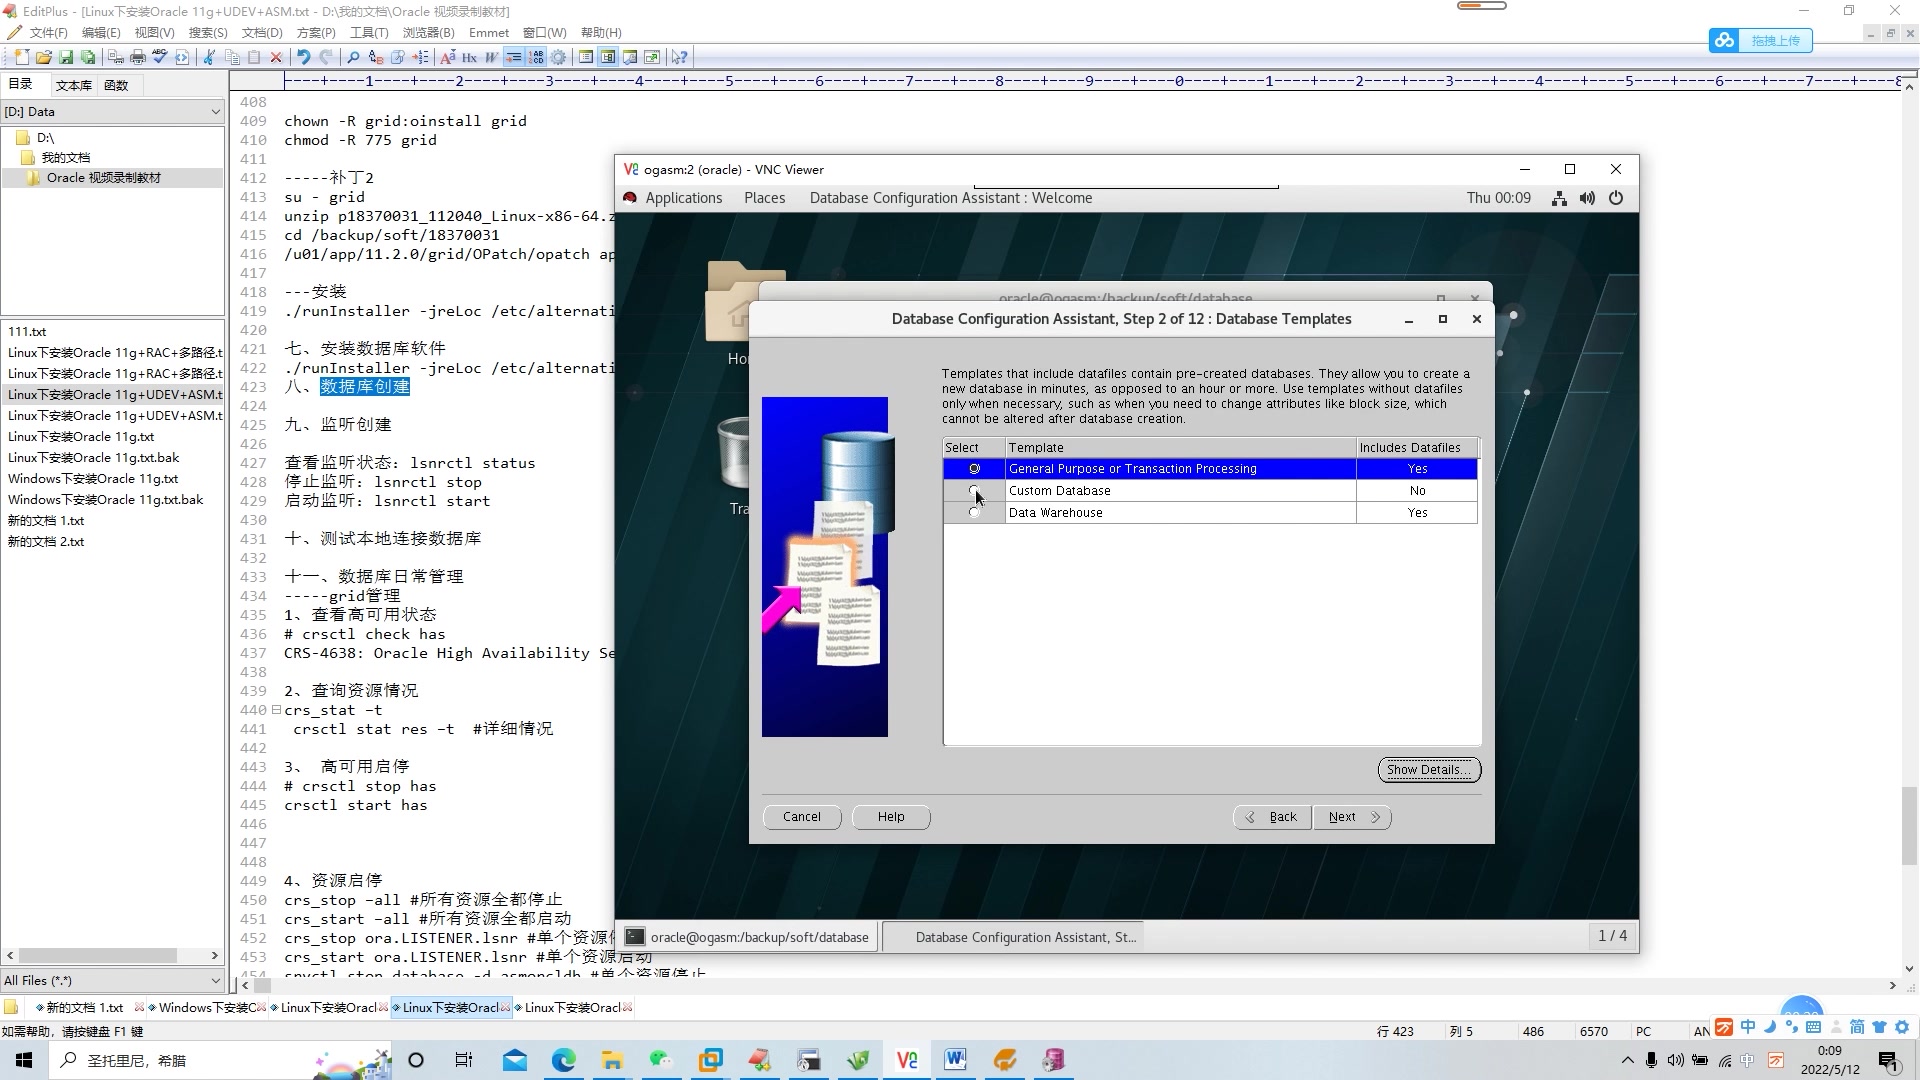Collapse the fold marker at line 440

tap(276, 710)
